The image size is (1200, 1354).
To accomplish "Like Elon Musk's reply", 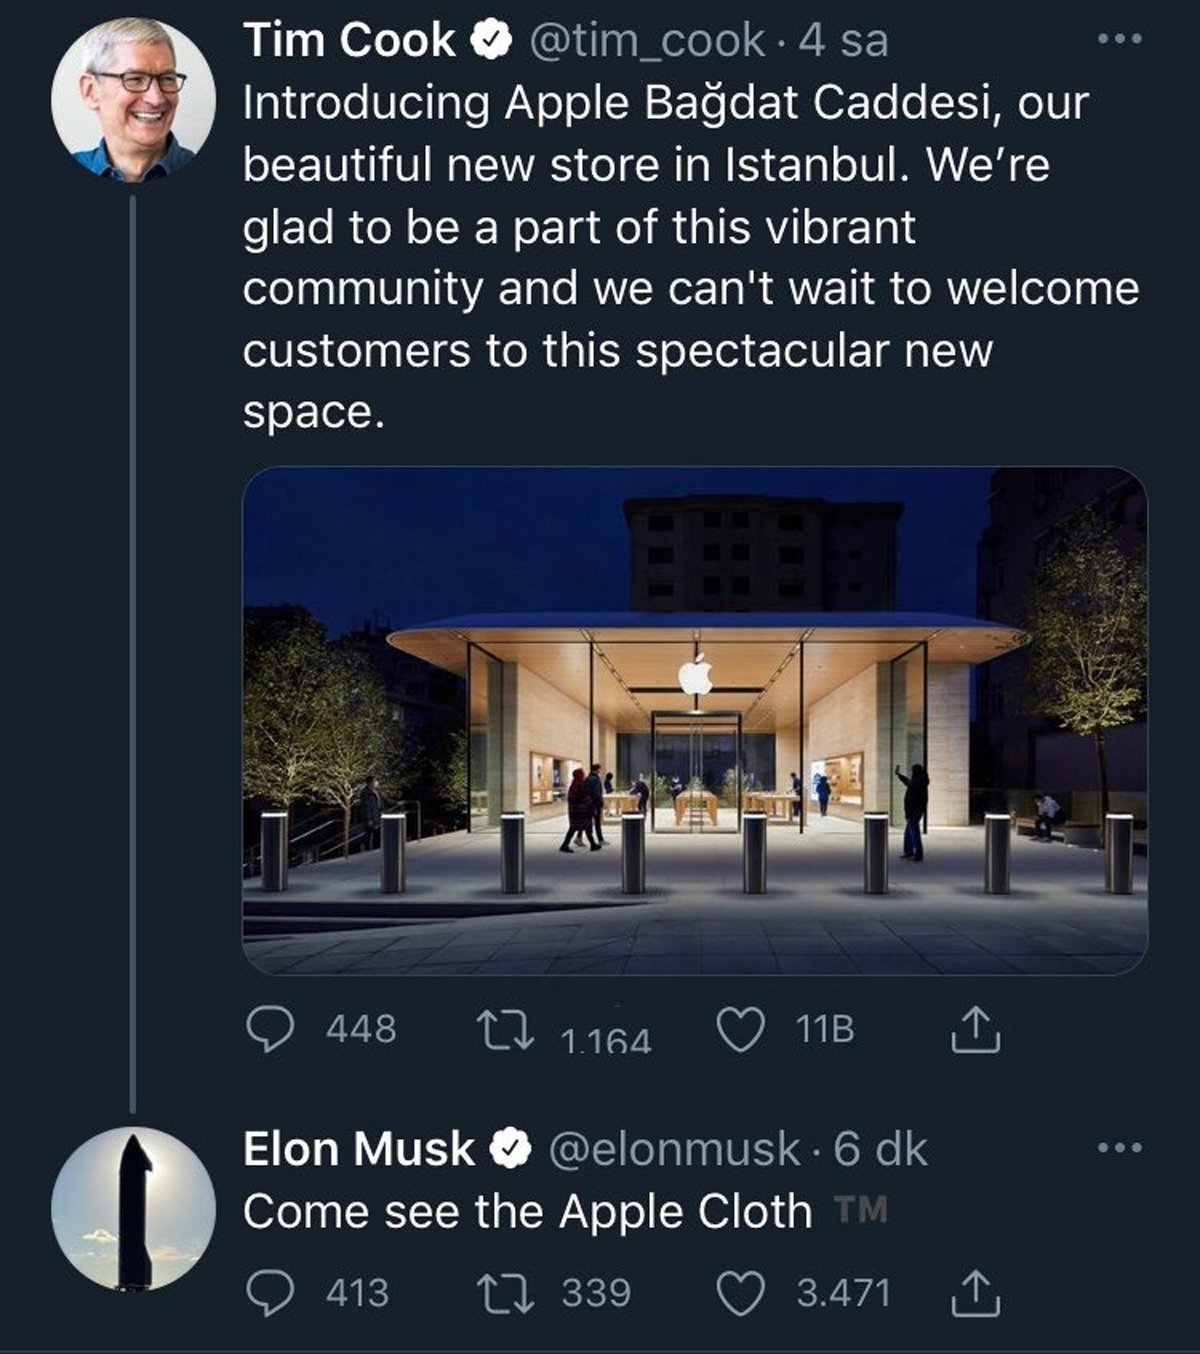I will [742, 1293].
